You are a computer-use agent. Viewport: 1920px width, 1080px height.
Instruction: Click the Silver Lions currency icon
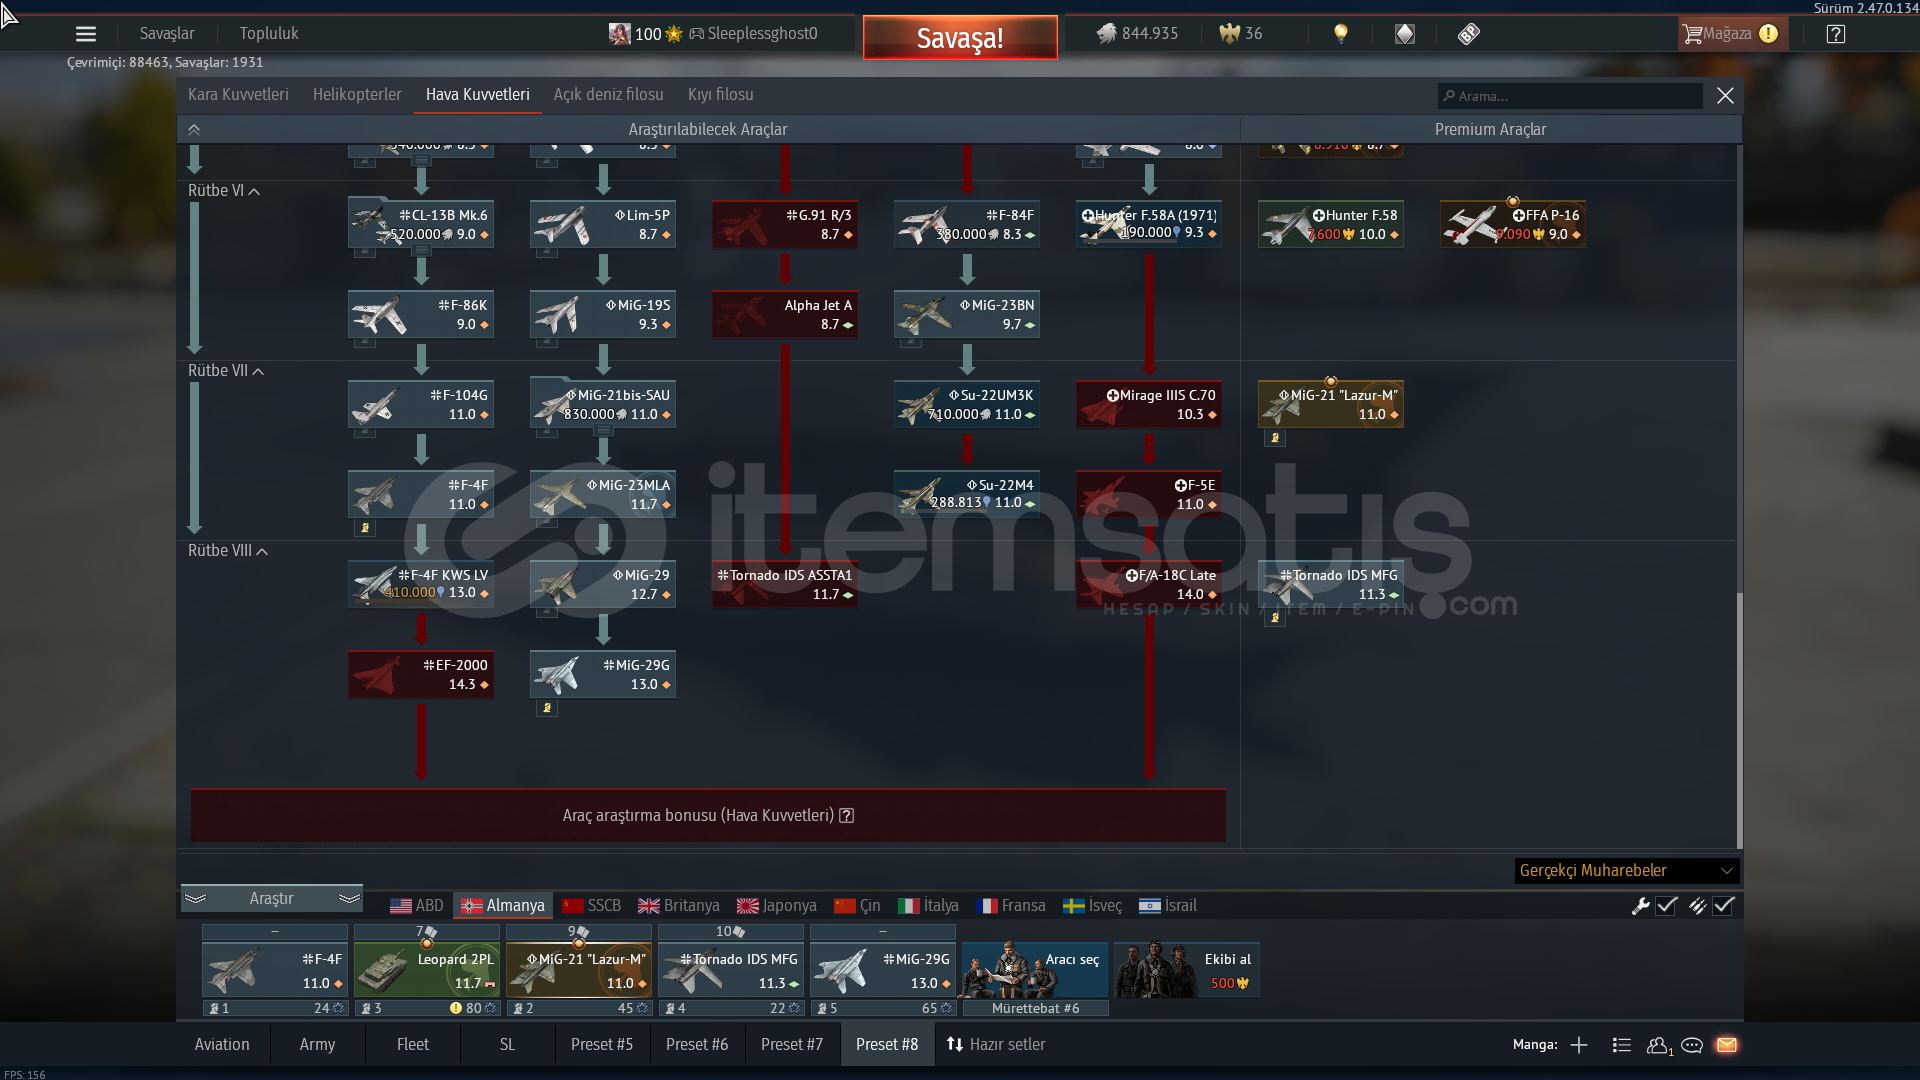(x=1106, y=34)
